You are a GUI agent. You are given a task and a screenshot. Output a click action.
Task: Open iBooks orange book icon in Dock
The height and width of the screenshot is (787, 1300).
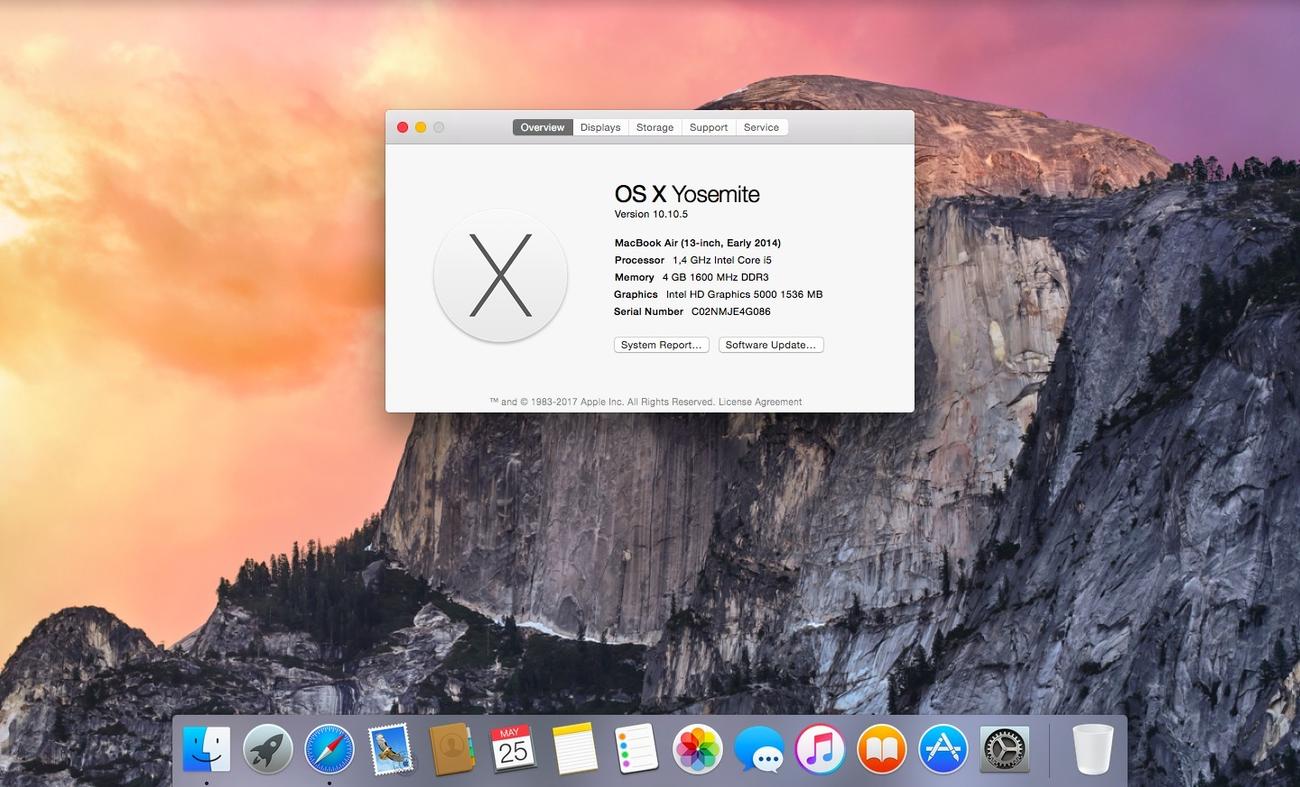[881, 749]
